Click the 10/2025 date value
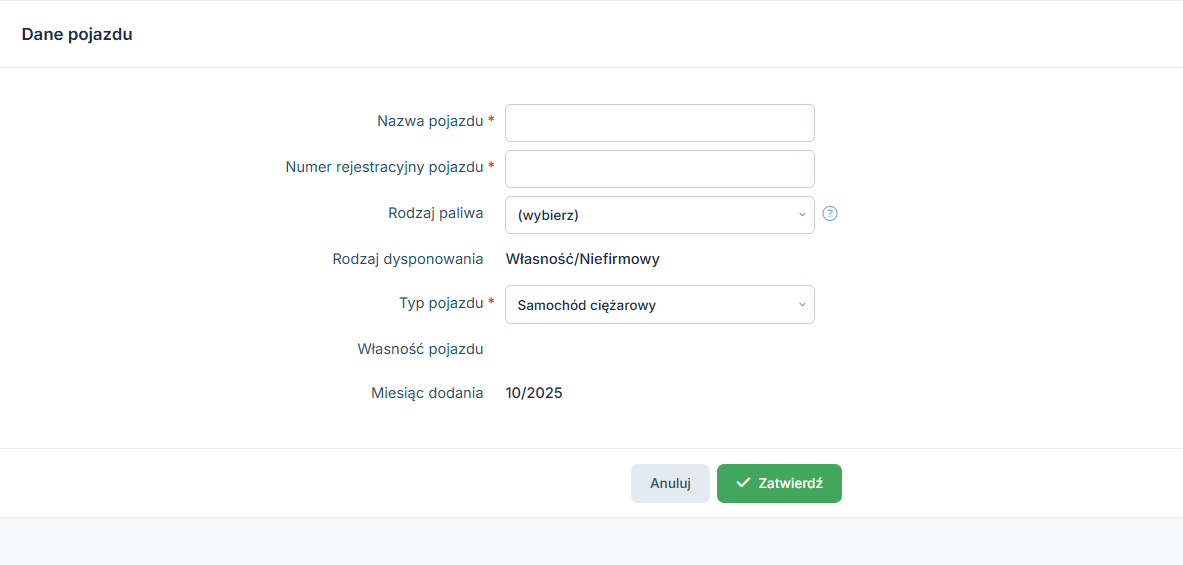 pos(534,393)
